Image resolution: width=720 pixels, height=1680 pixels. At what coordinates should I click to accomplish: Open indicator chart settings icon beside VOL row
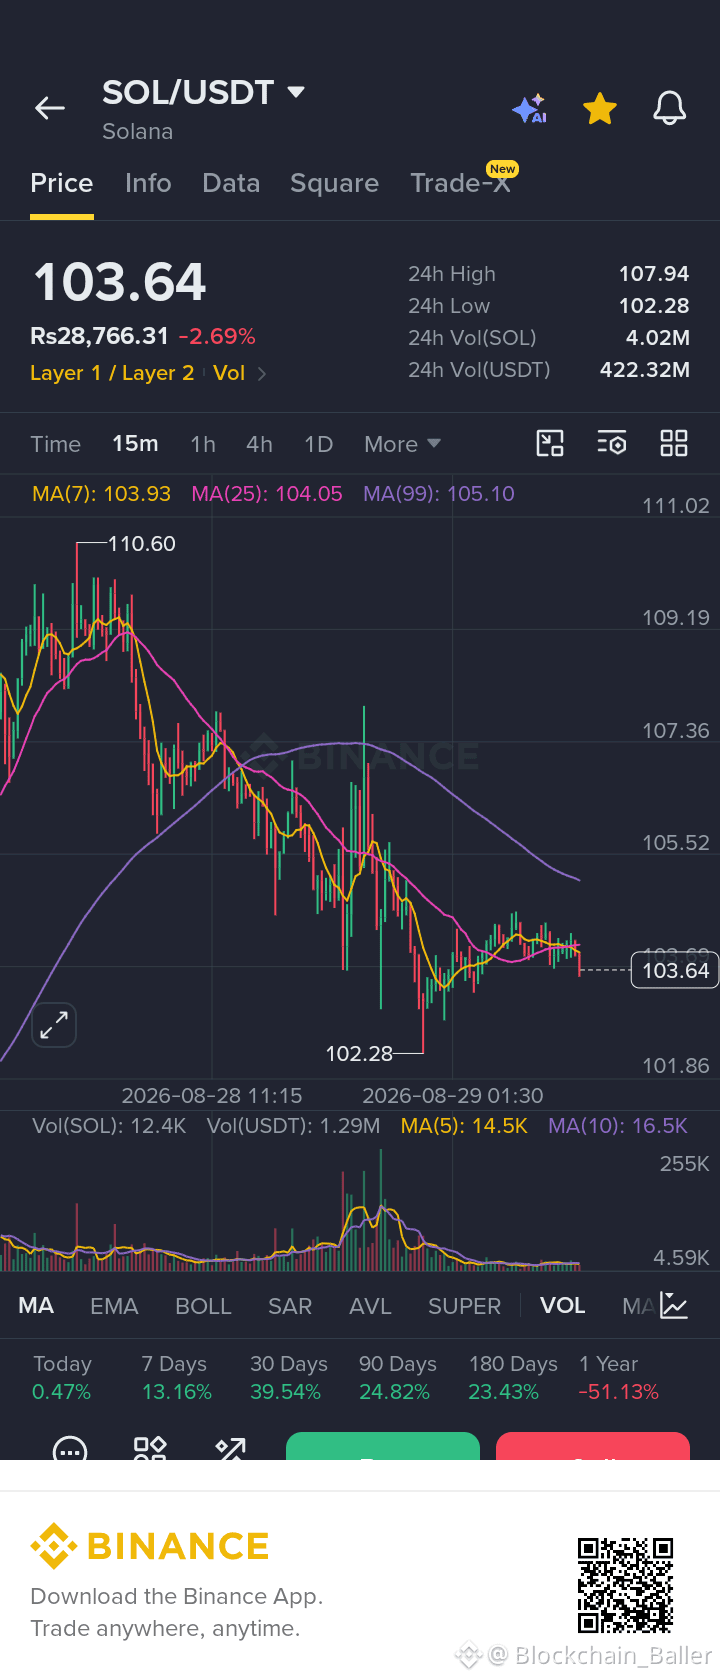674,1306
